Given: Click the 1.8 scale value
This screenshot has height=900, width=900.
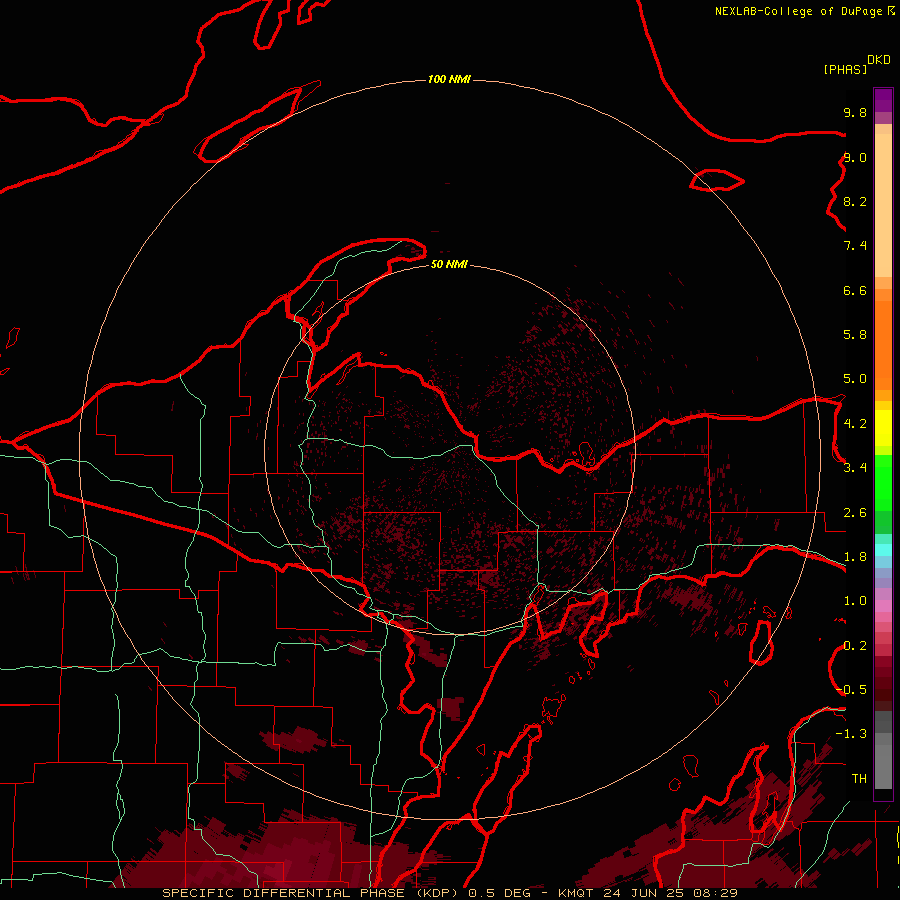Looking at the screenshot, I should click(x=855, y=556).
